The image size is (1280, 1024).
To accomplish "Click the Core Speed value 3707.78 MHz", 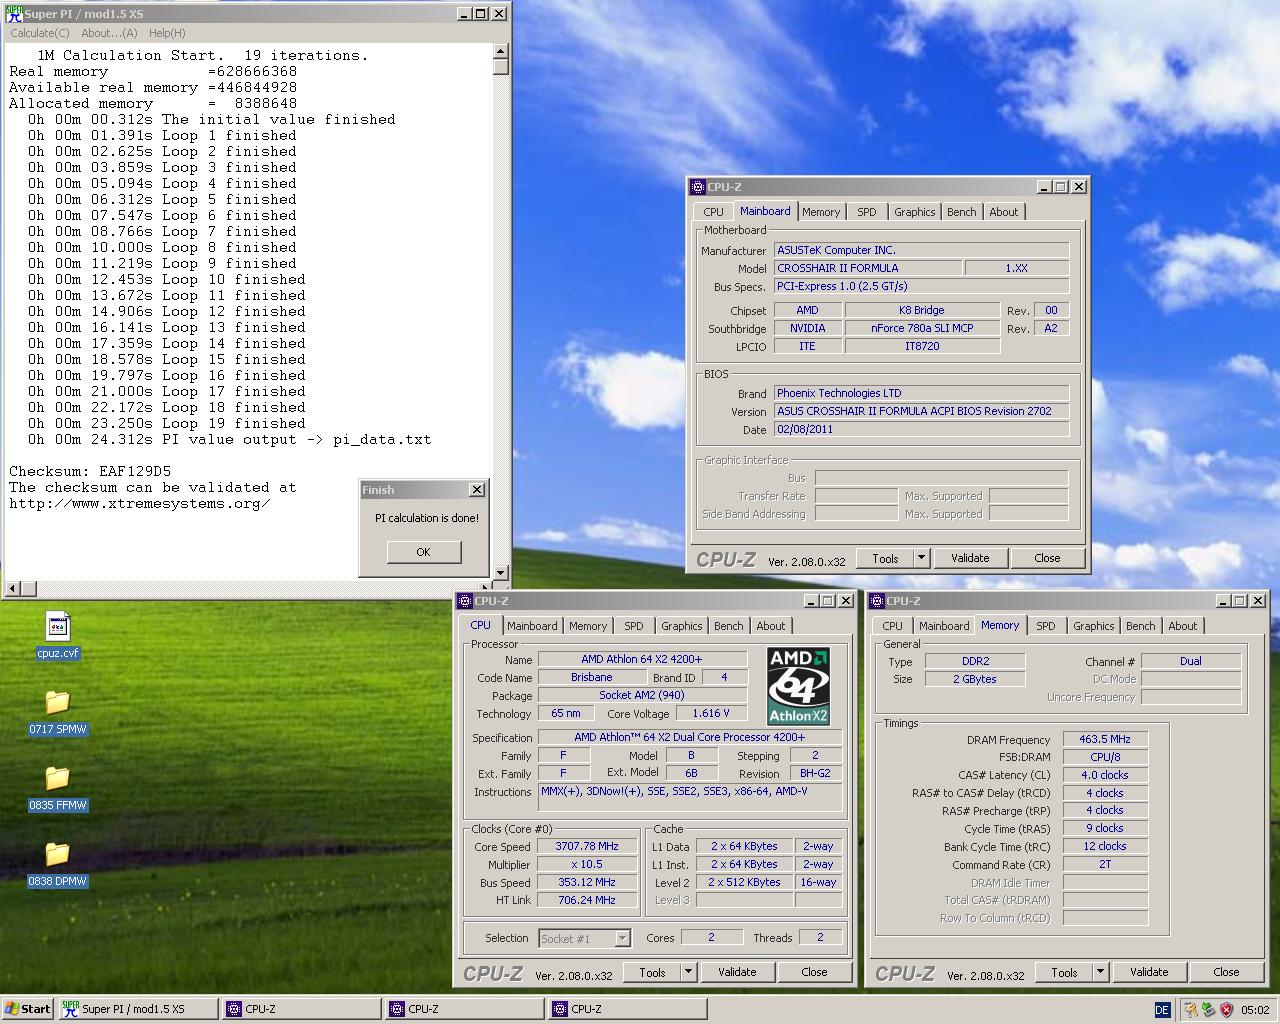I will (x=587, y=846).
